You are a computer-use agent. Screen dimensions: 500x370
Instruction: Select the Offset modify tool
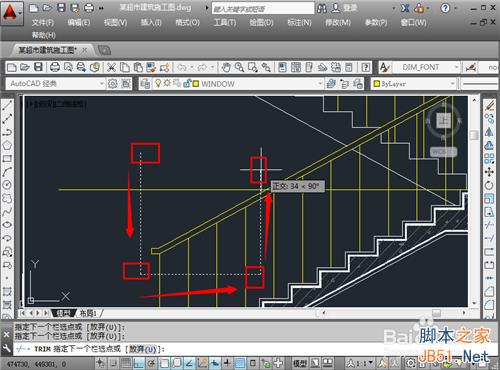[x=489, y=145]
